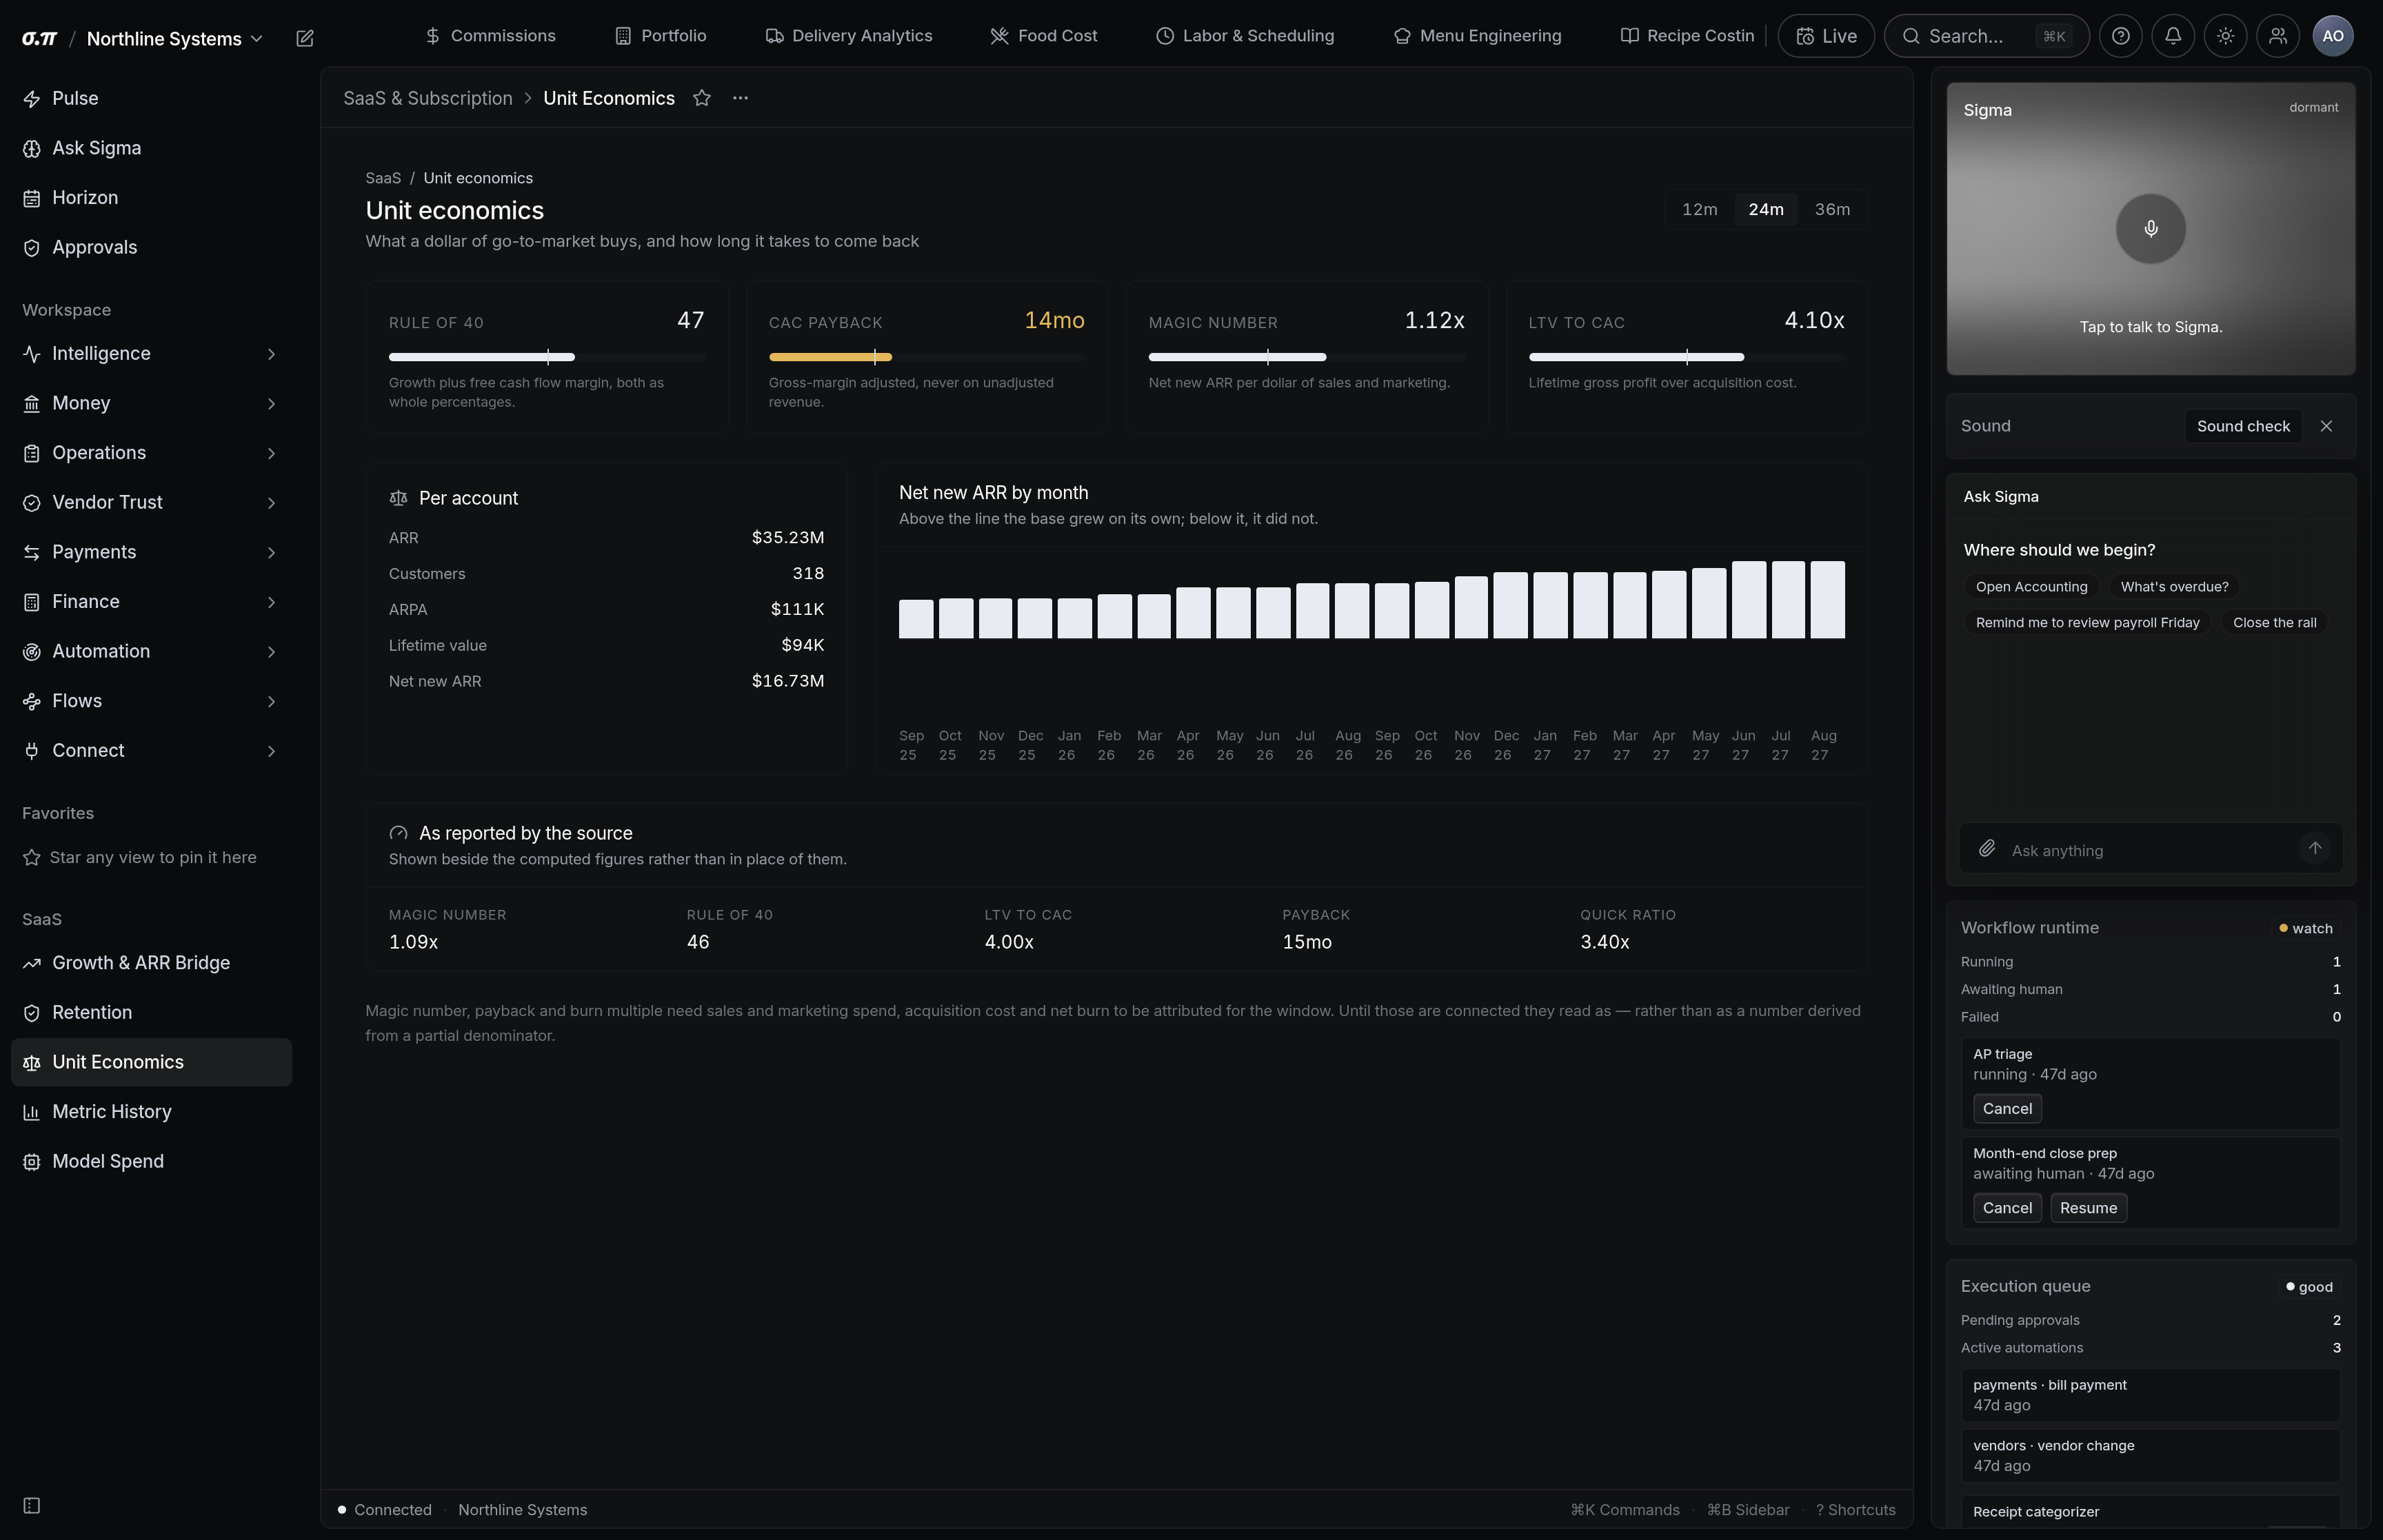Click the Search field
This screenshot has width=2383, height=1540.
click(x=1986, y=36)
